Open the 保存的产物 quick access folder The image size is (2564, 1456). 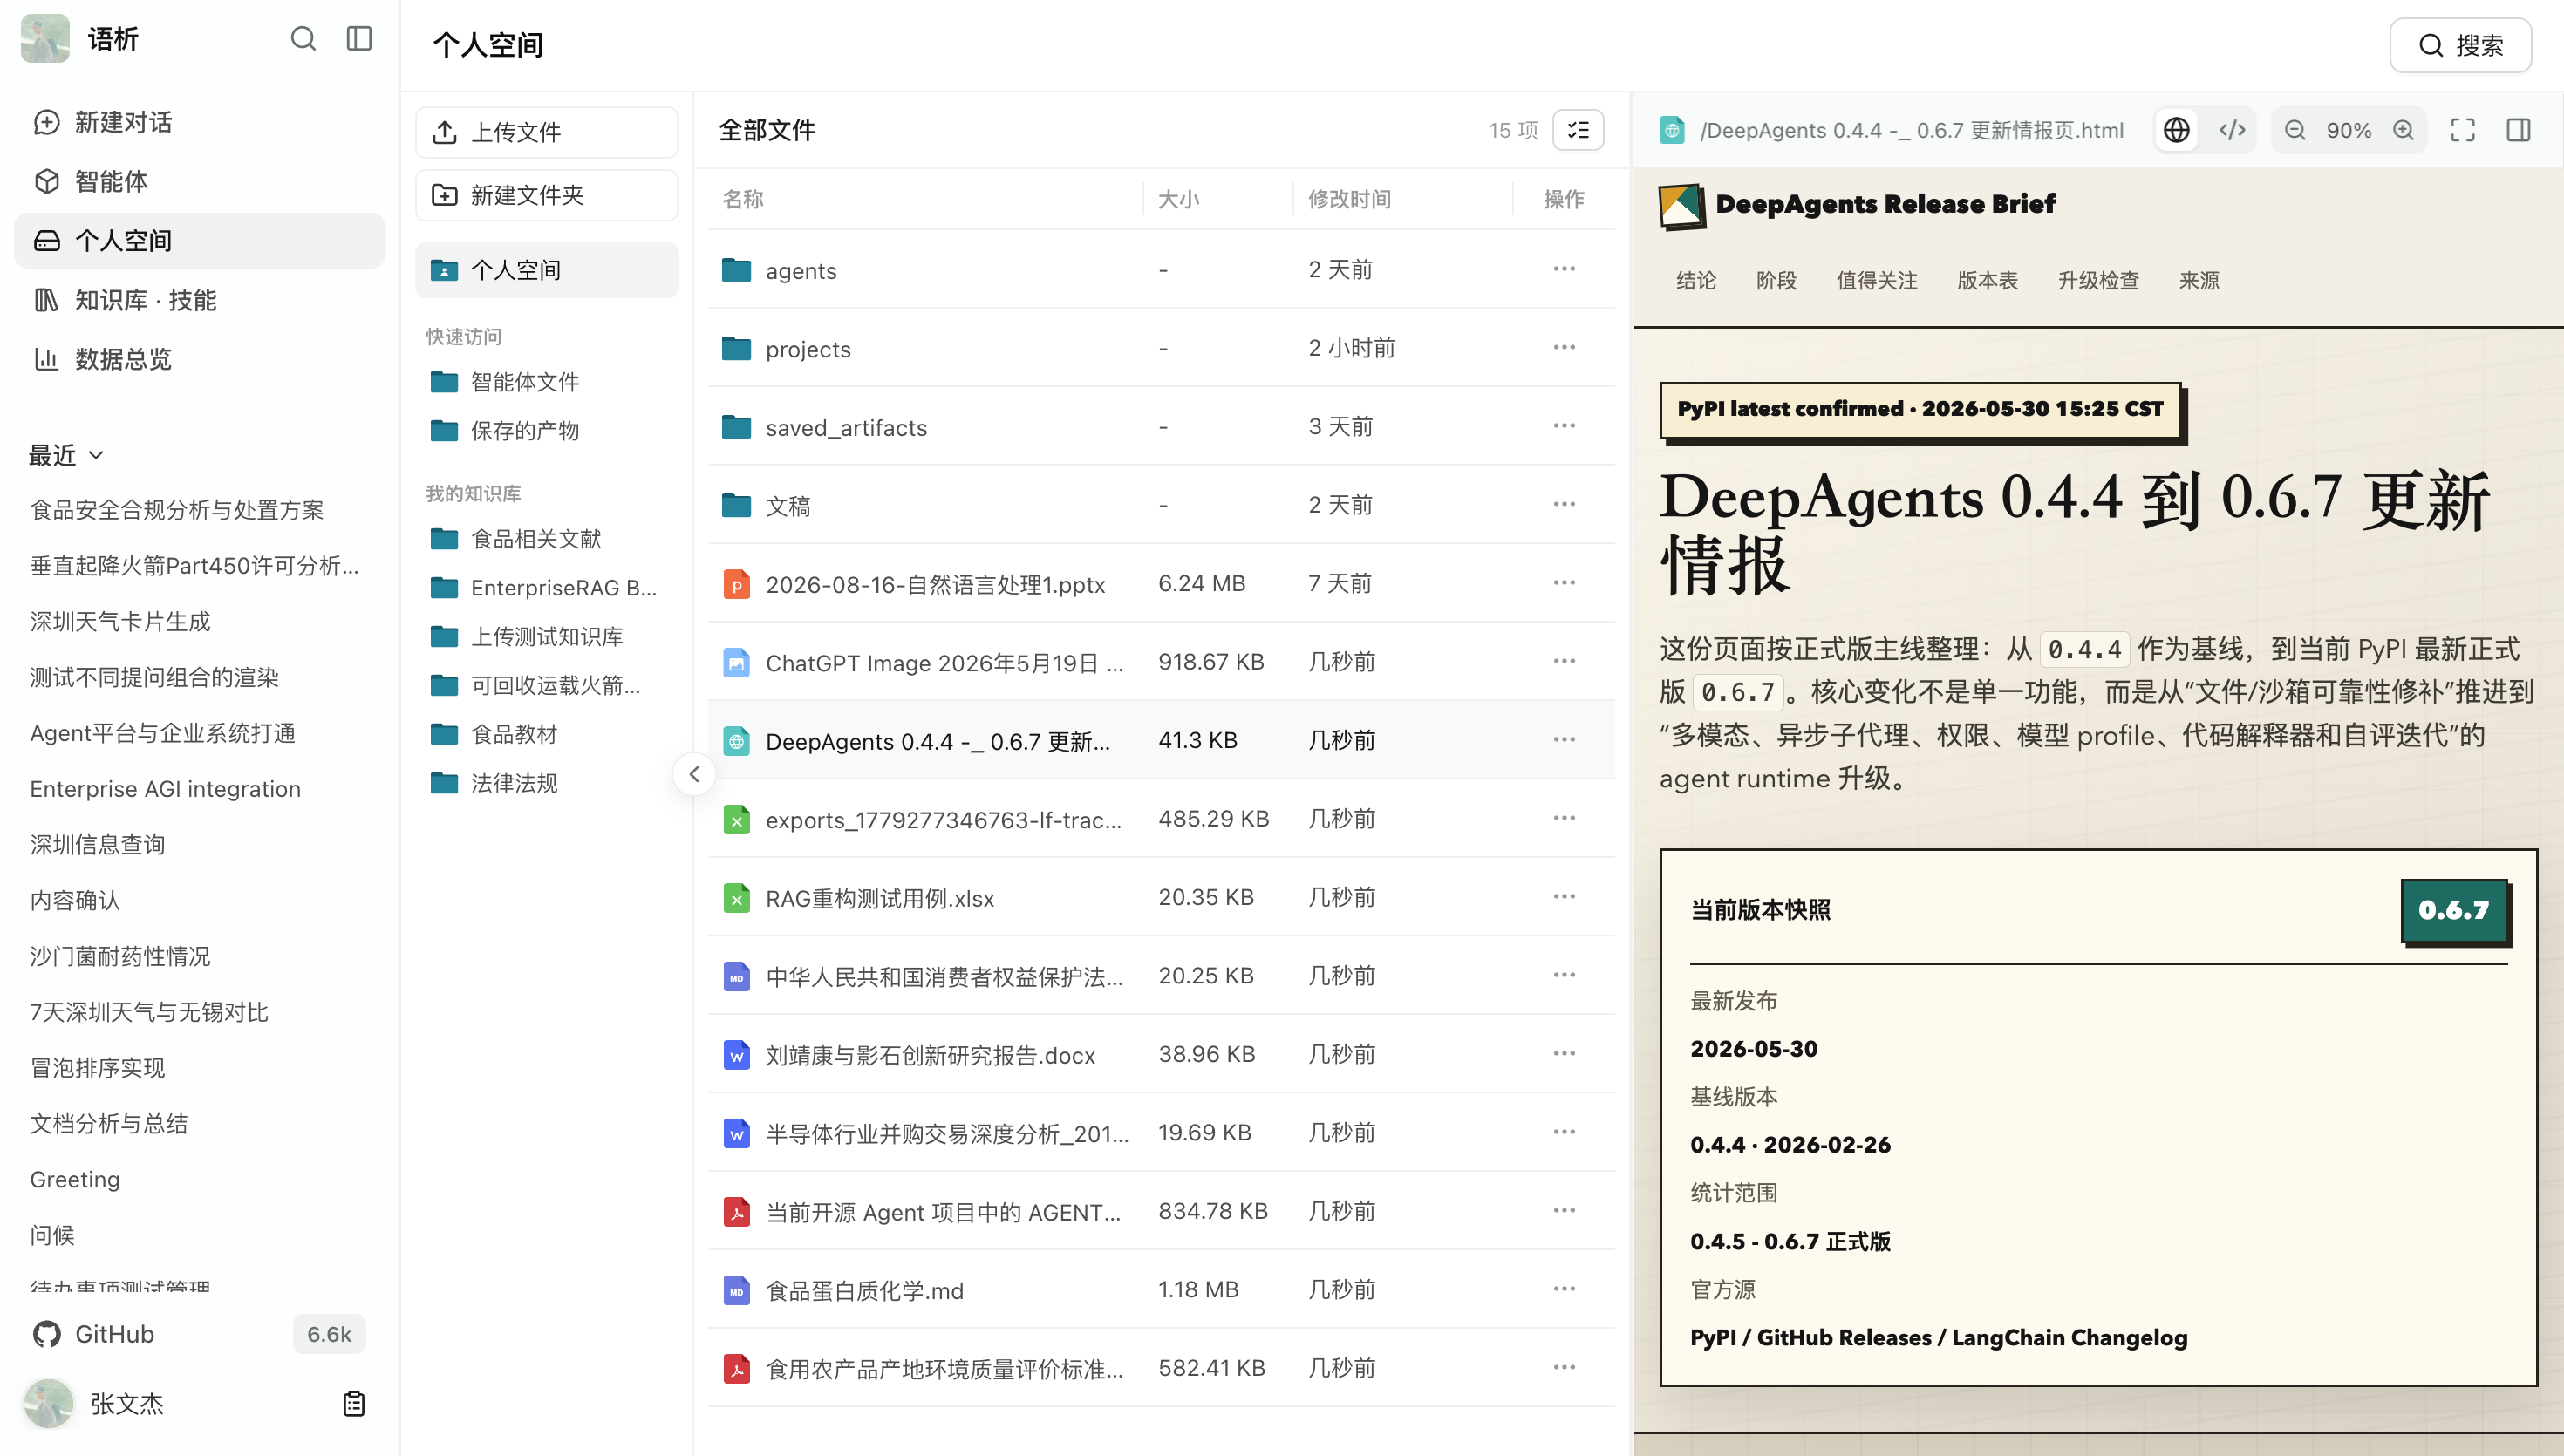(x=546, y=431)
